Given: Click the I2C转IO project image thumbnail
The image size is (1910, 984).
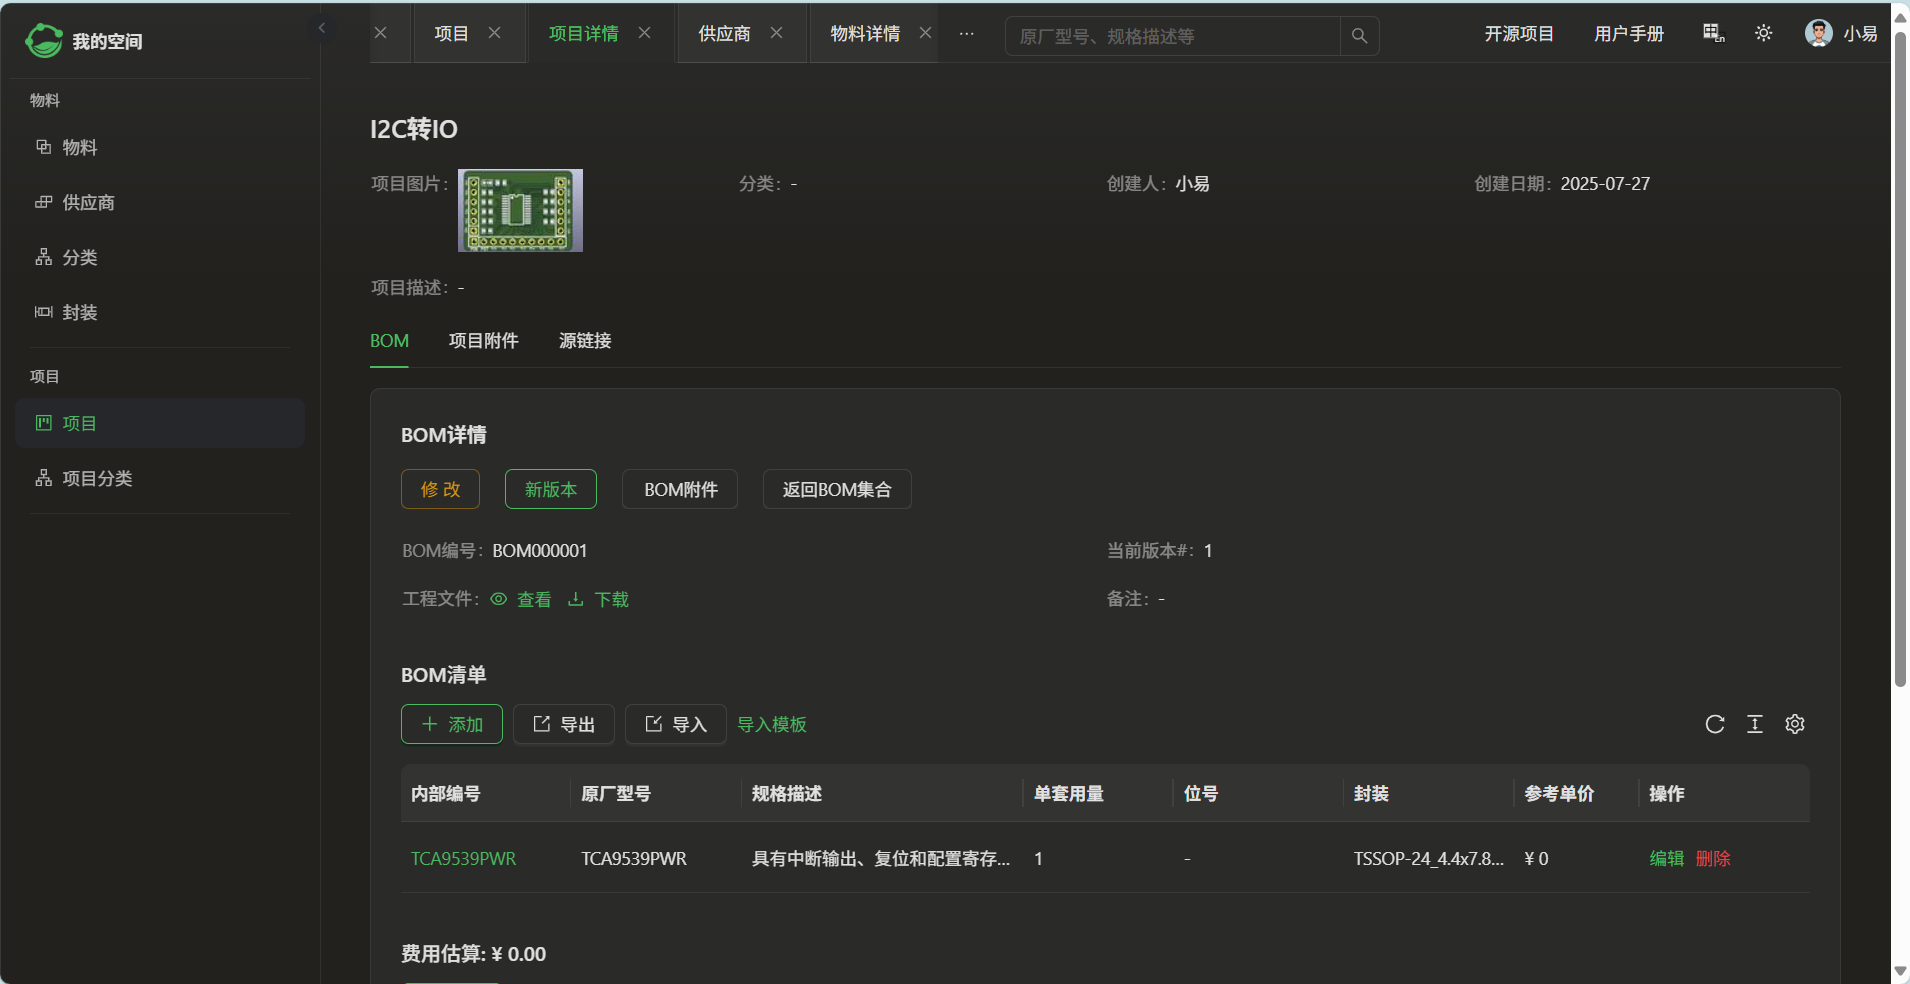Looking at the screenshot, I should 520,210.
